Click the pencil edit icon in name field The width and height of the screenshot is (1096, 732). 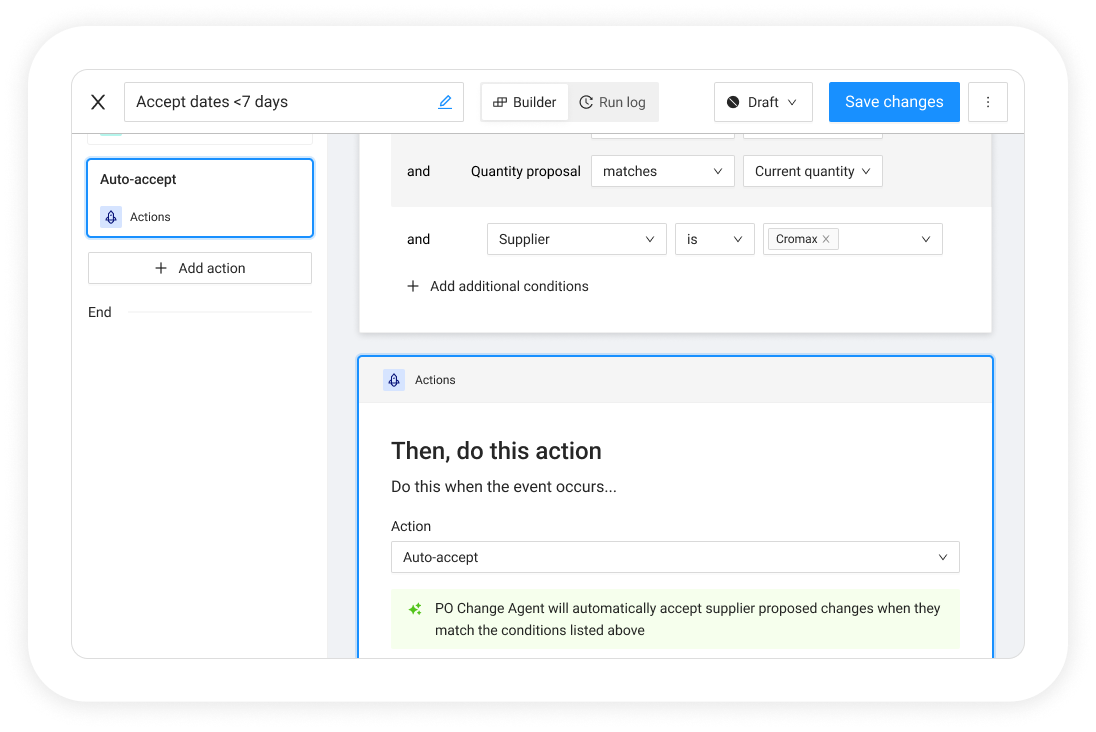[445, 102]
